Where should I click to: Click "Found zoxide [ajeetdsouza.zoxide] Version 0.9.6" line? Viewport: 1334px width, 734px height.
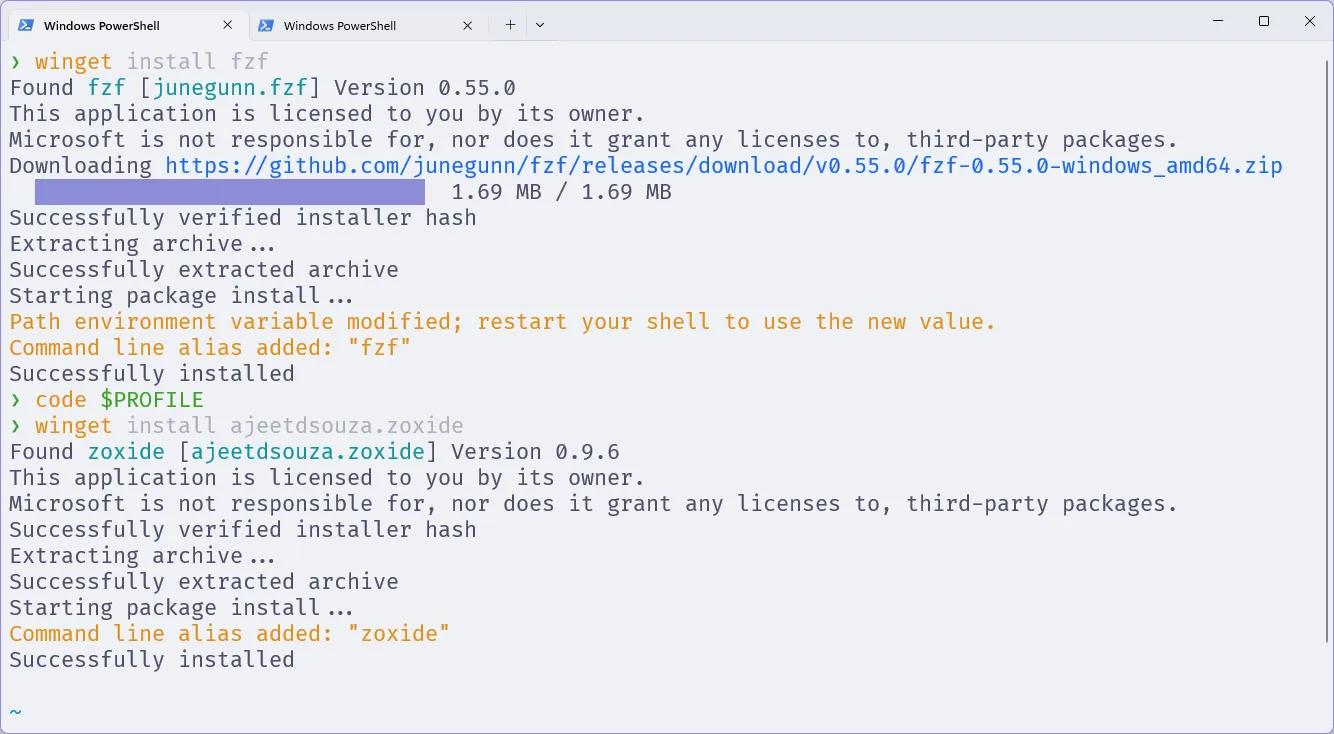click(315, 452)
